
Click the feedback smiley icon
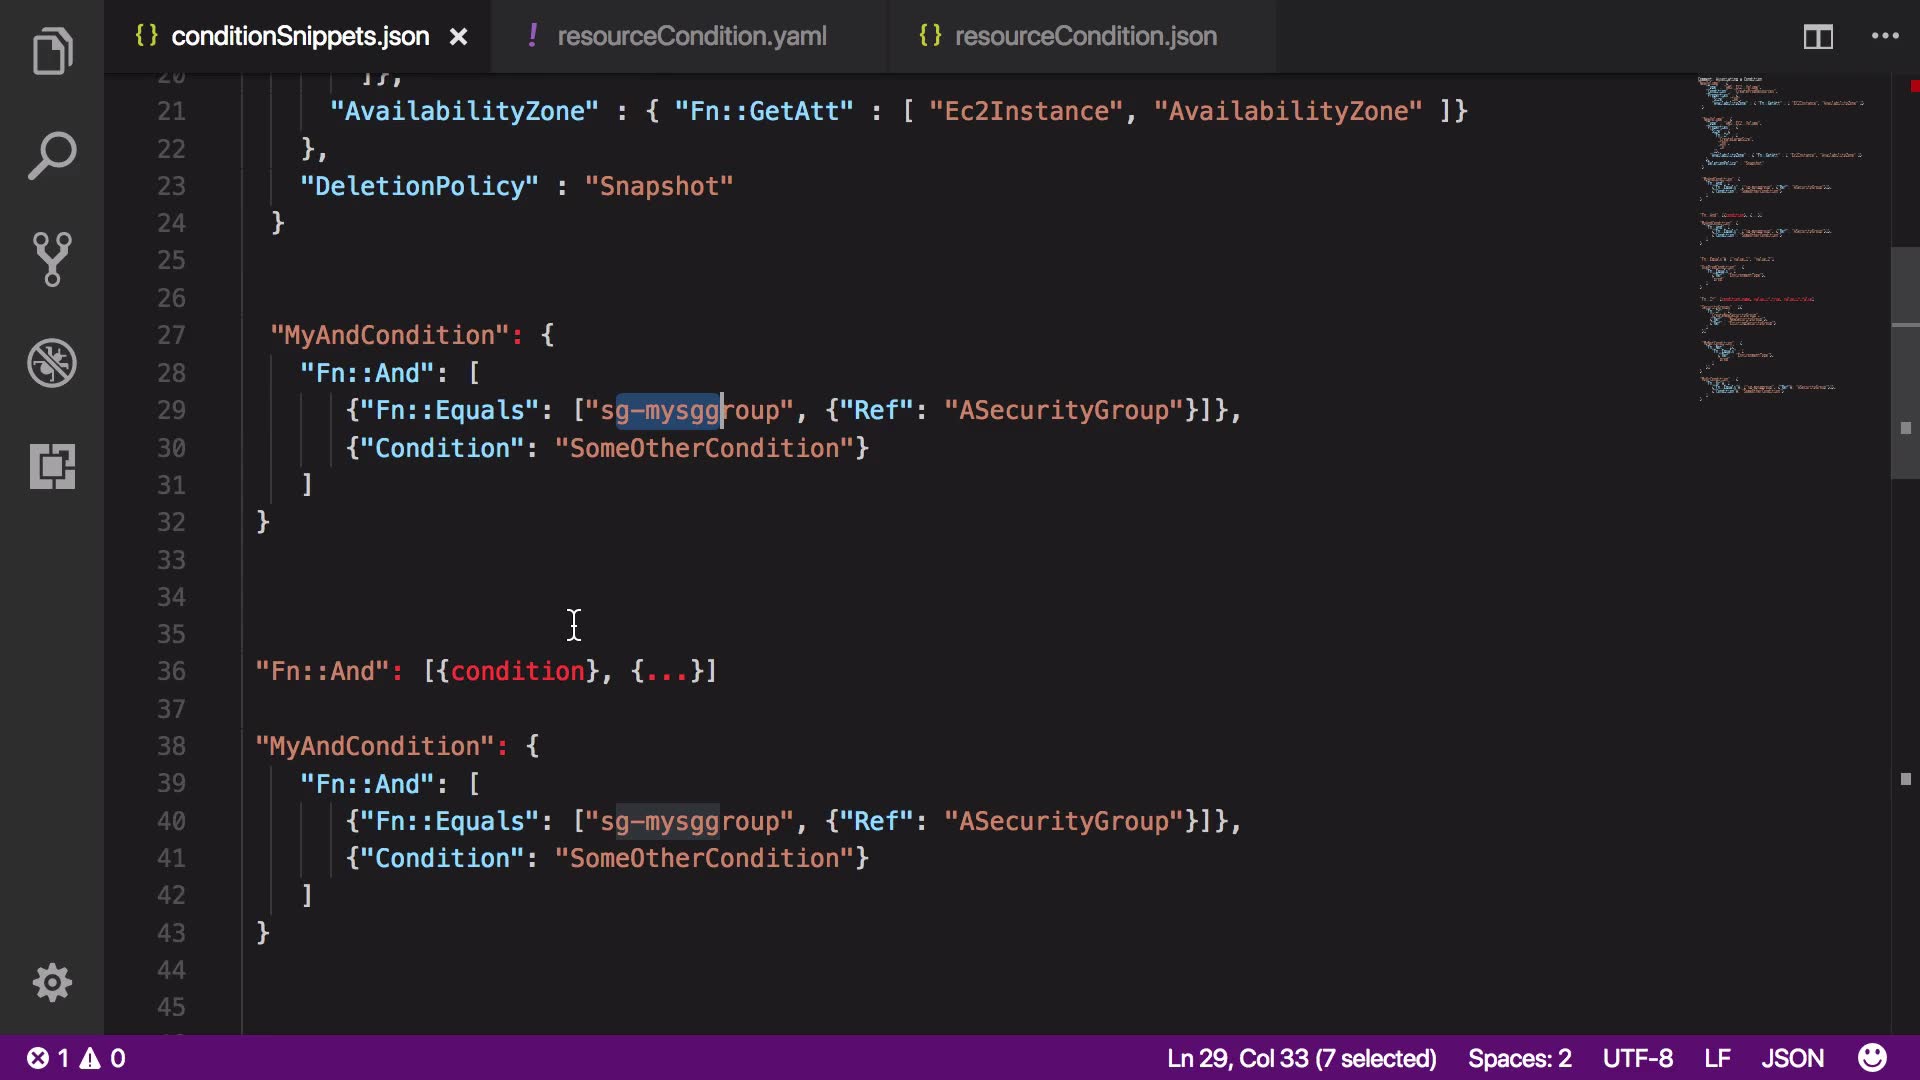tap(1872, 1058)
